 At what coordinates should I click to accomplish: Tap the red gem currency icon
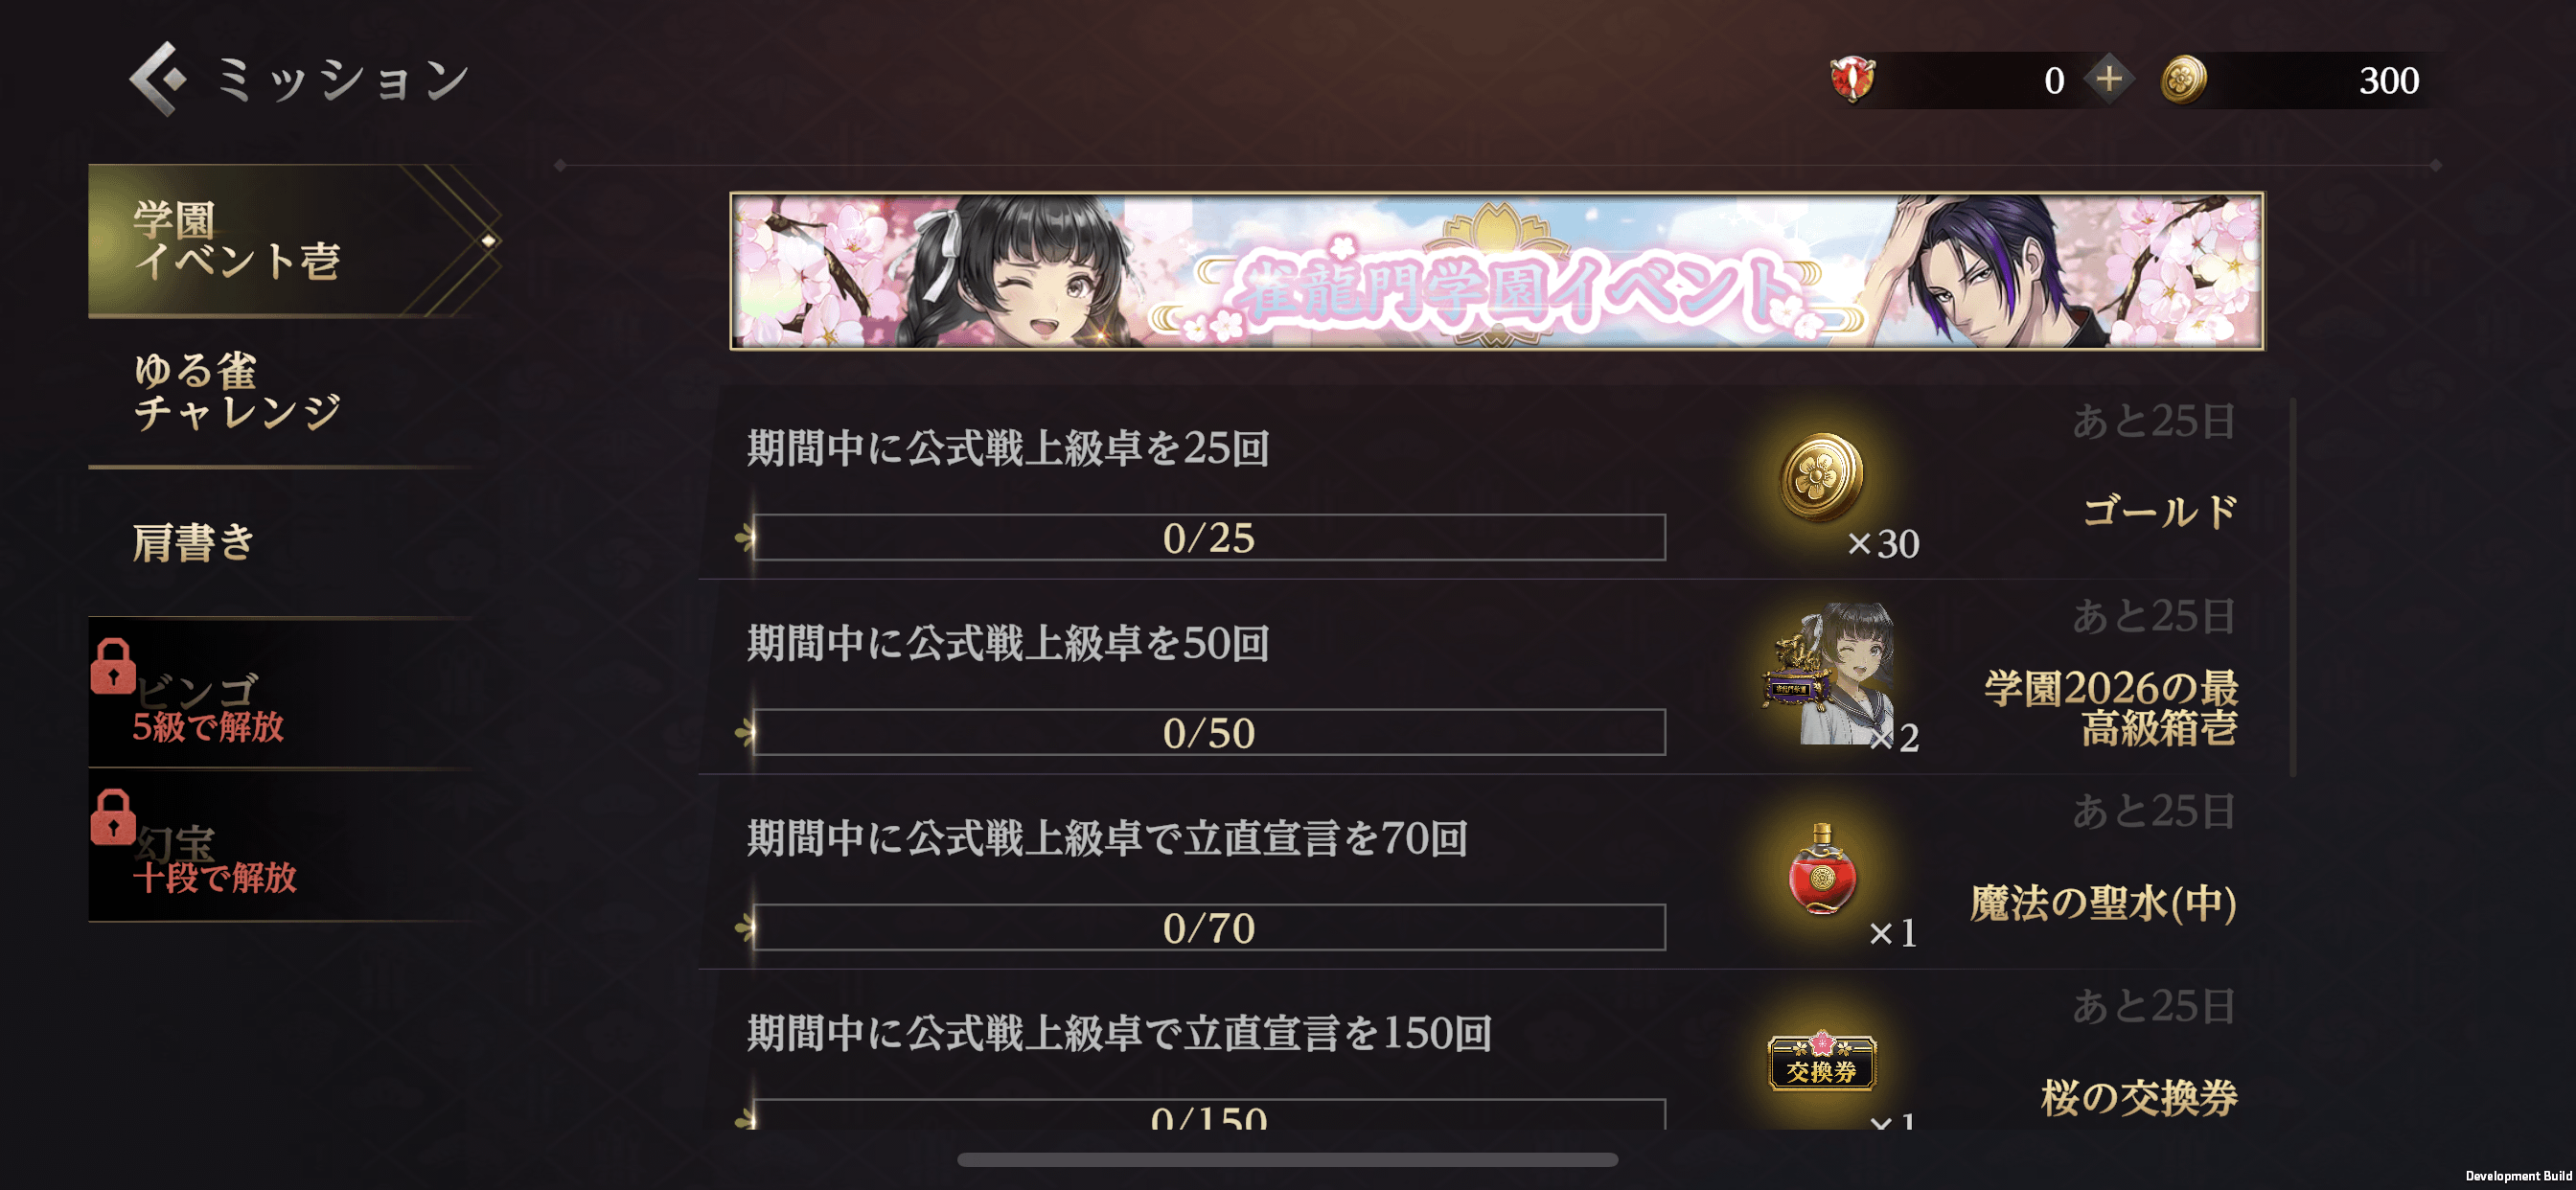[1852, 79]
